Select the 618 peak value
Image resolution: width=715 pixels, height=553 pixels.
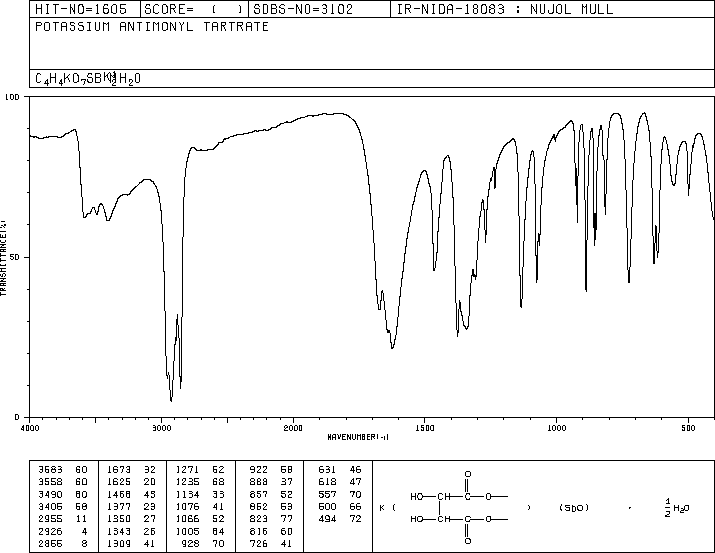click(327, 482)
